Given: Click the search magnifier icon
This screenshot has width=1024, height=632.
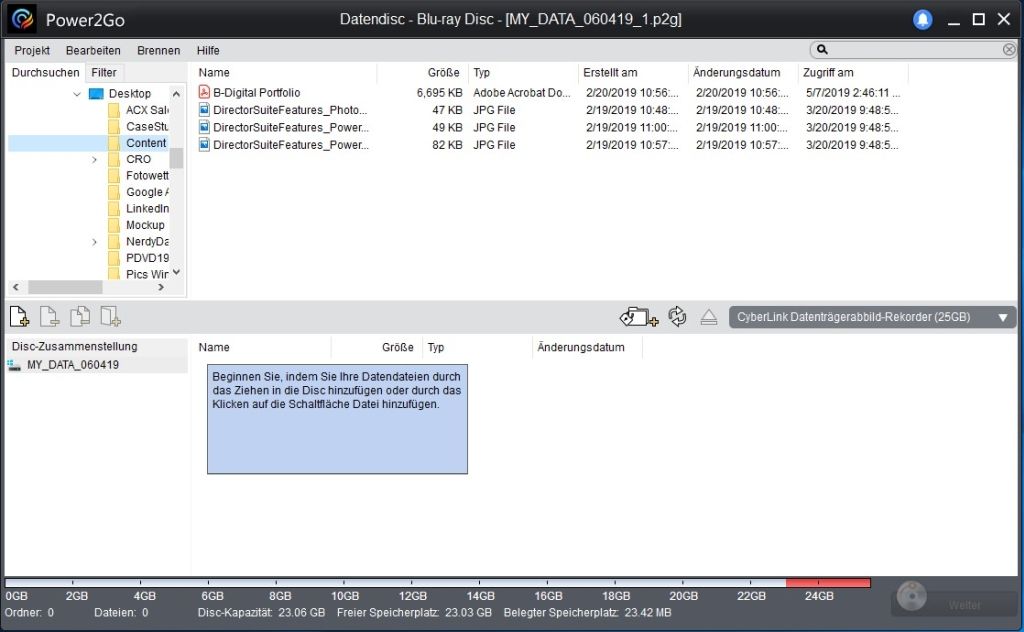Looking at the screenshot, I should [822, 50].
